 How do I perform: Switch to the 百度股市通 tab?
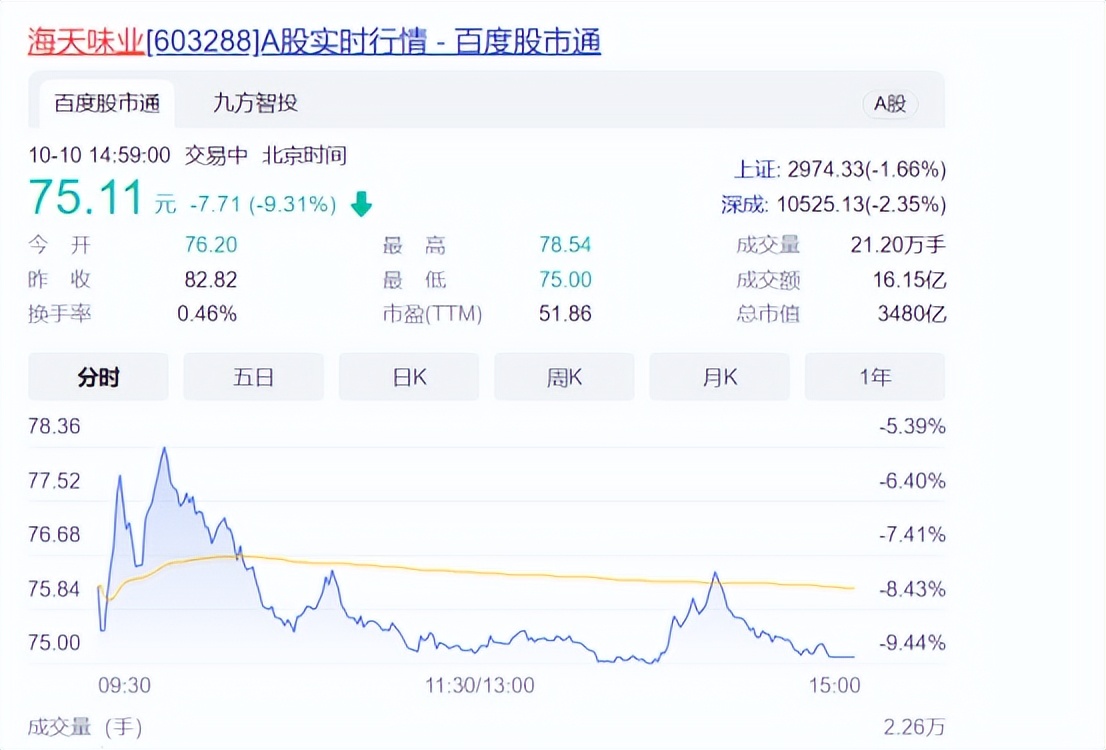coord(107,104)
